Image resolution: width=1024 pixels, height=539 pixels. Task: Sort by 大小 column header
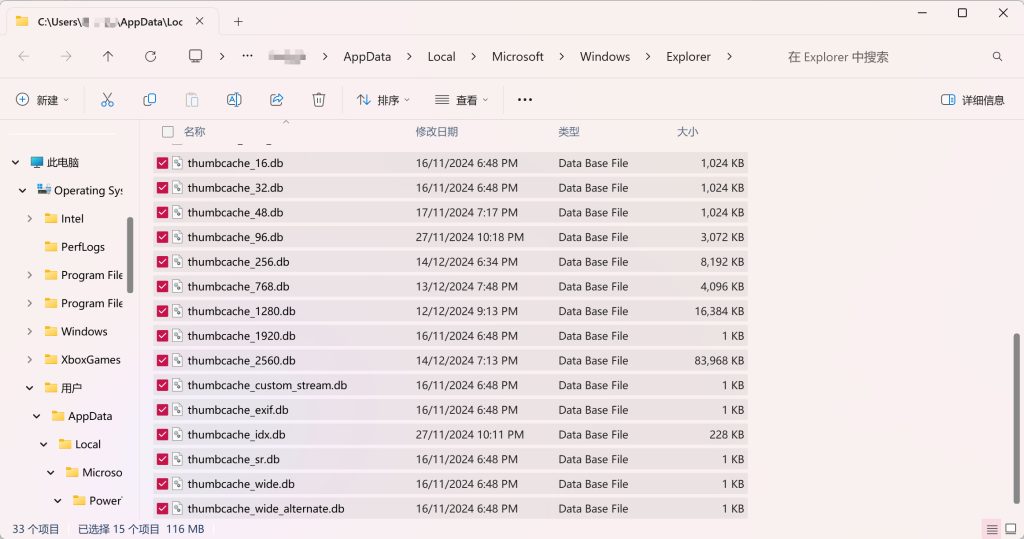click(x=688, y=132)
